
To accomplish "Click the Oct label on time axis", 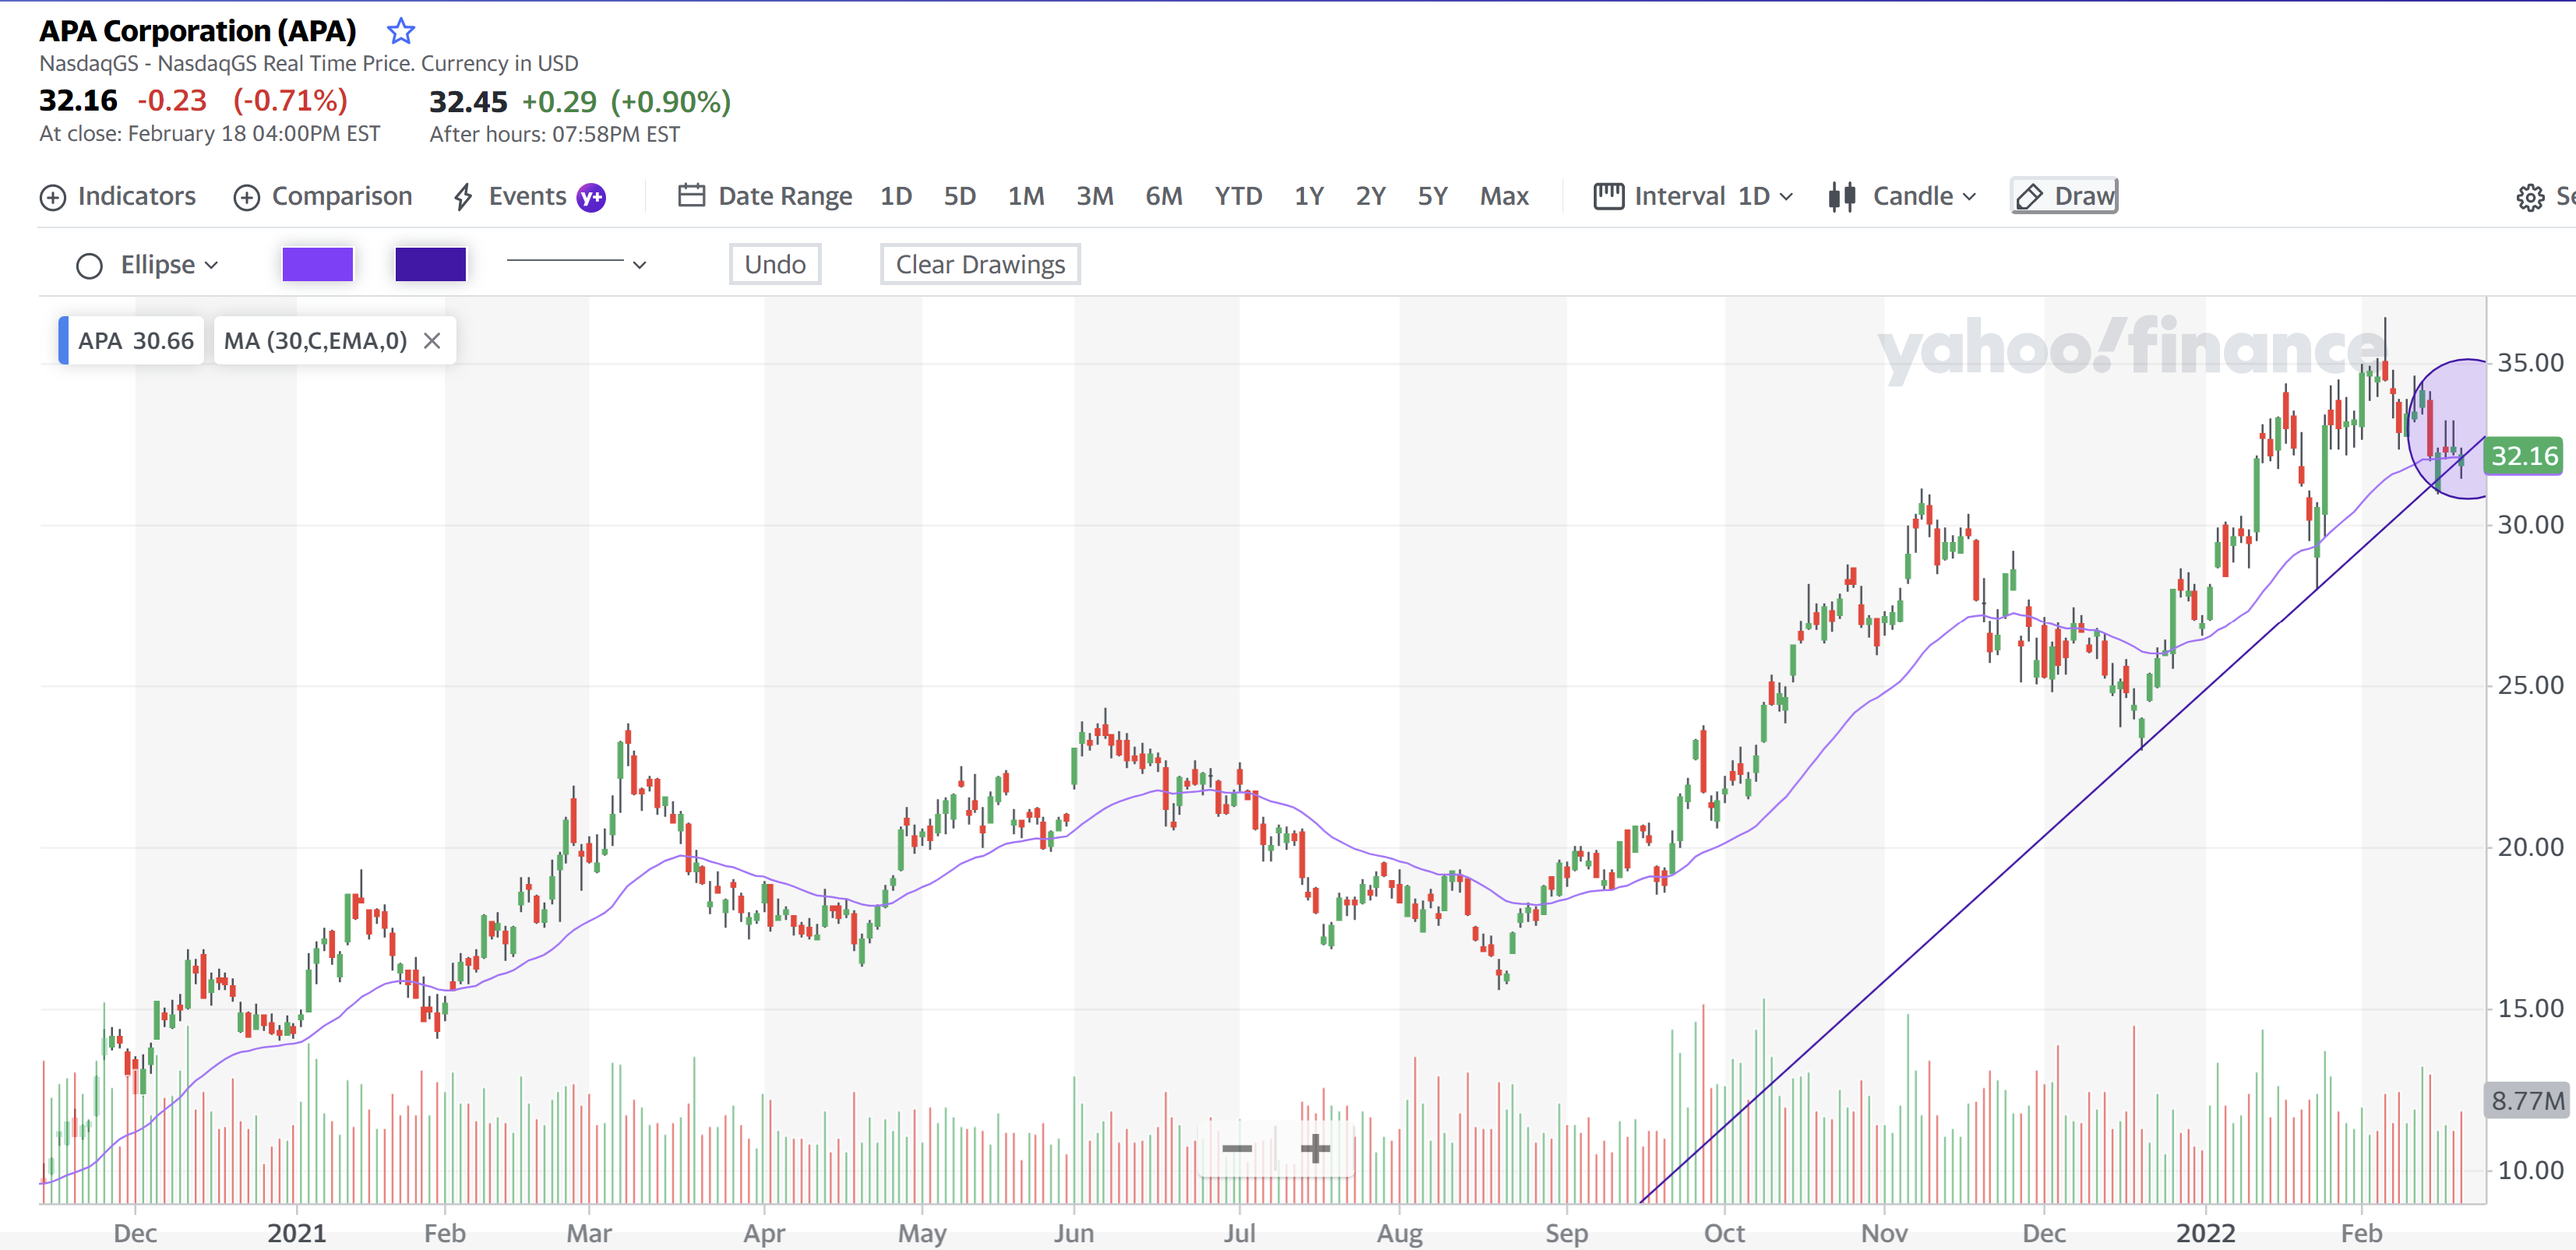I will tap(1725, 1232).
